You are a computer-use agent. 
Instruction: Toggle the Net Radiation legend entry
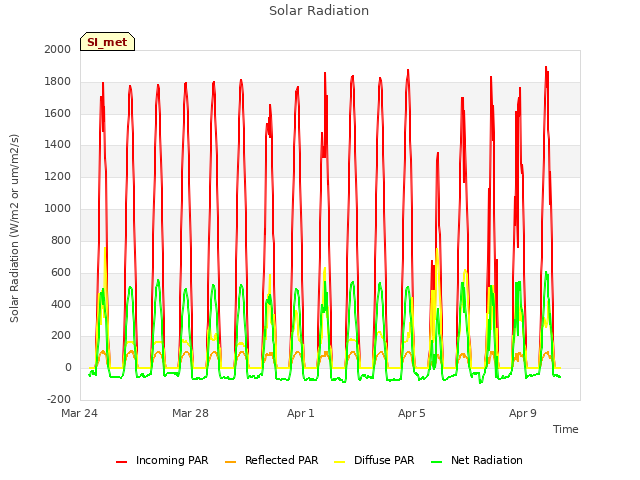[x=477, y=460]
